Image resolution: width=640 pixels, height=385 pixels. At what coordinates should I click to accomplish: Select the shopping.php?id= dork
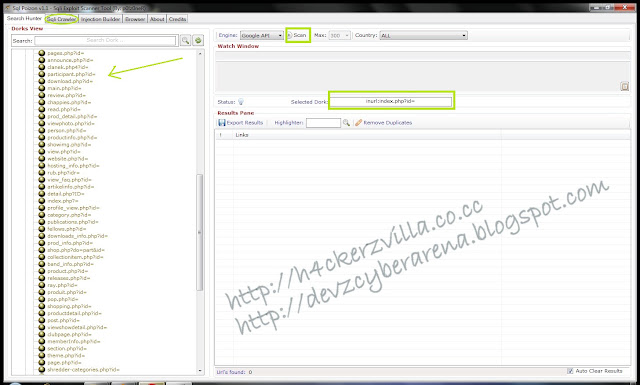pos(69,306)
